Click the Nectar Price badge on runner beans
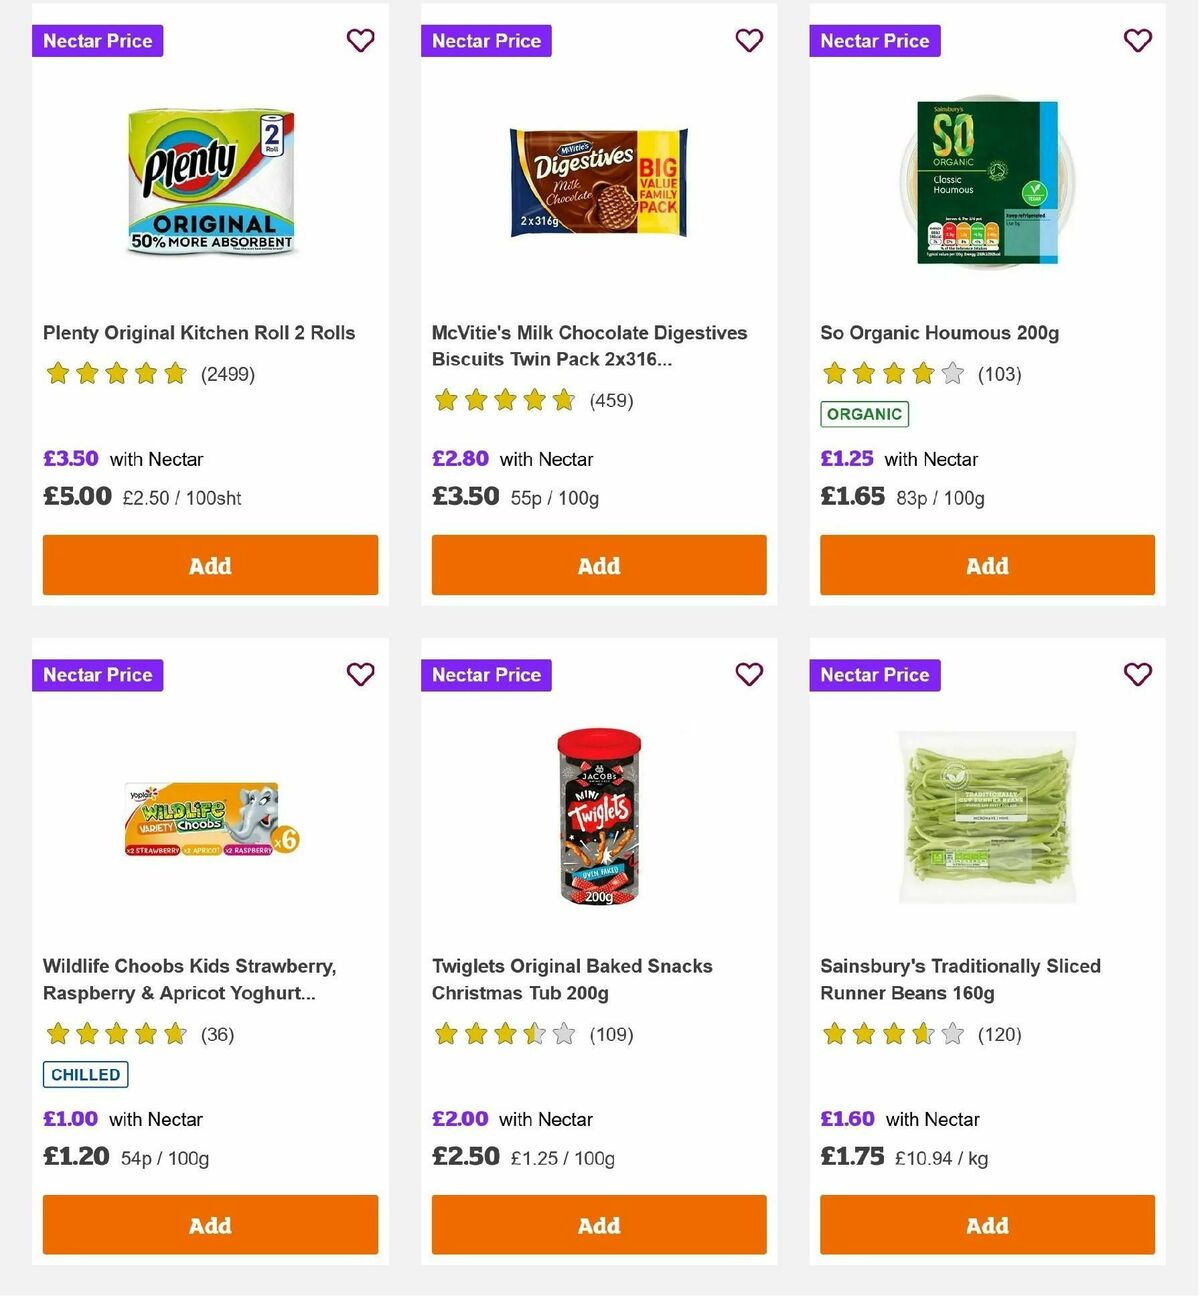Screen dimensions: 1200x1296 click(875, 675)
